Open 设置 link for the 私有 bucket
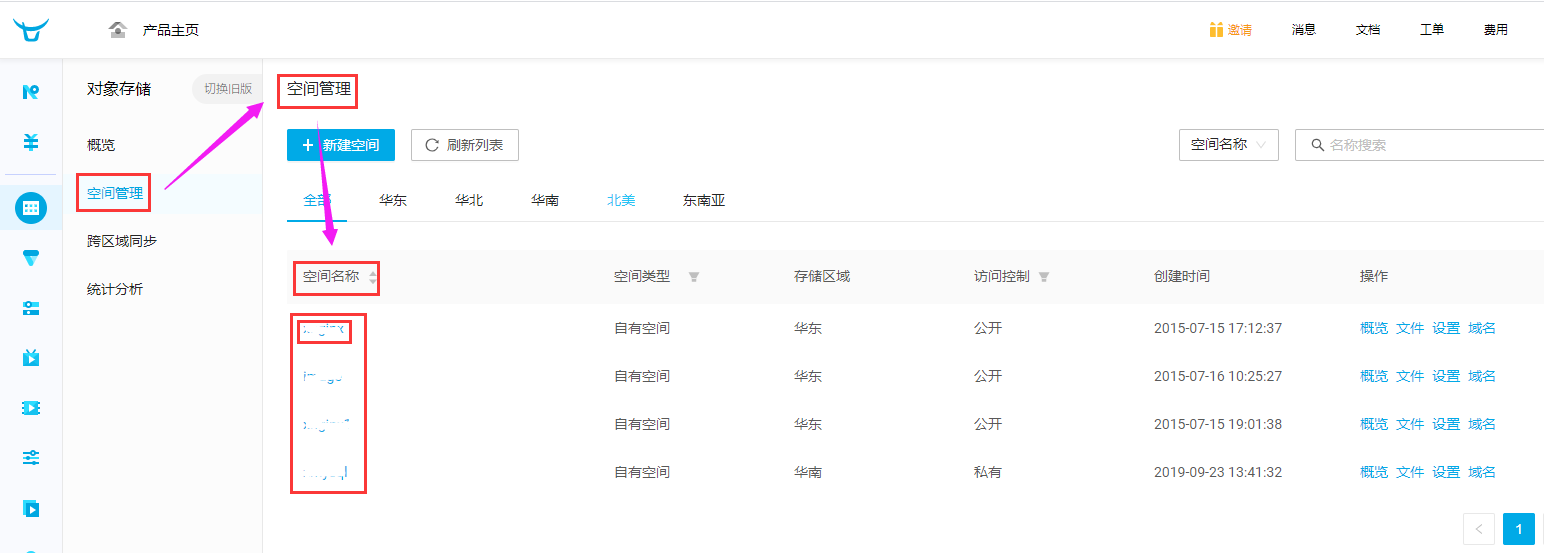Image resolution: width=1544 pixels, height=553 pixels. point(1446,472)
